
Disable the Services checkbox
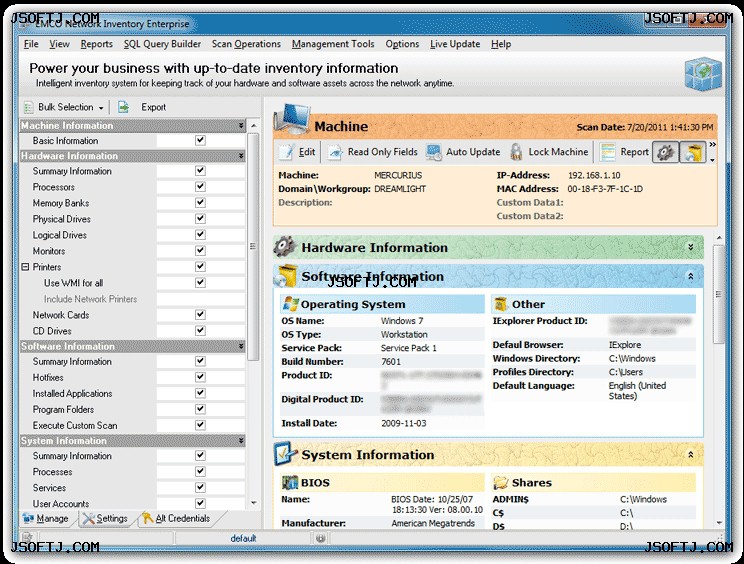(200, 487)
